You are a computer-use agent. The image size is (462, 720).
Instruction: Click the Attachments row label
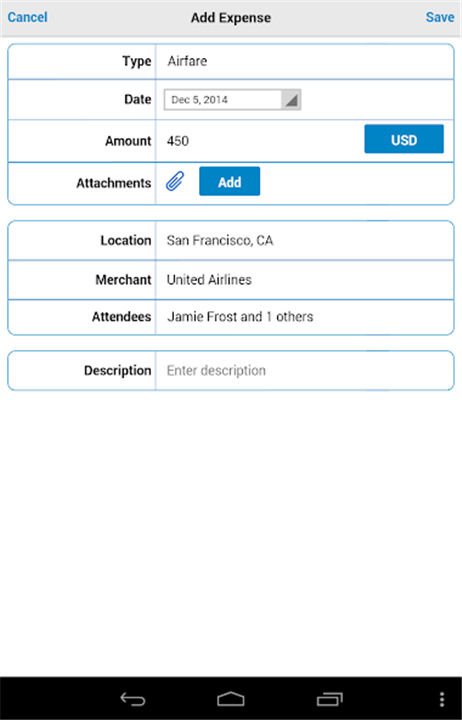pos(113,183)
